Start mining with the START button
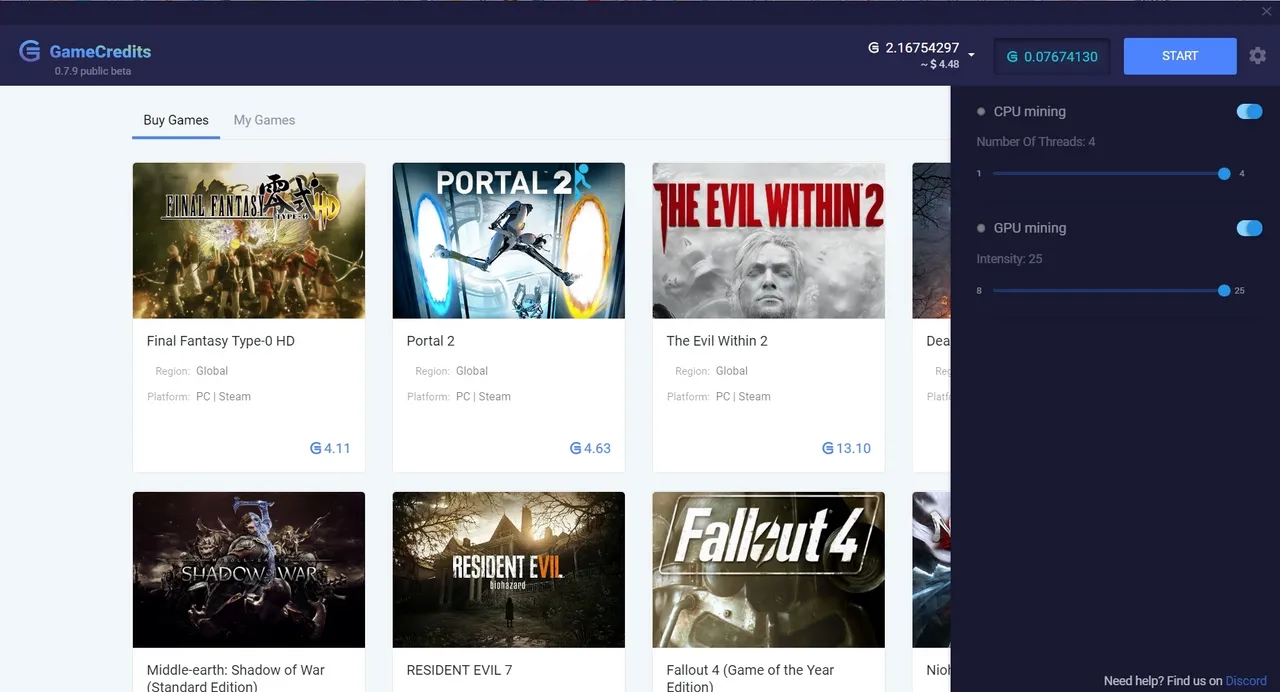The width and height of the screenshot is (1280, 692). coord(1180,56)
